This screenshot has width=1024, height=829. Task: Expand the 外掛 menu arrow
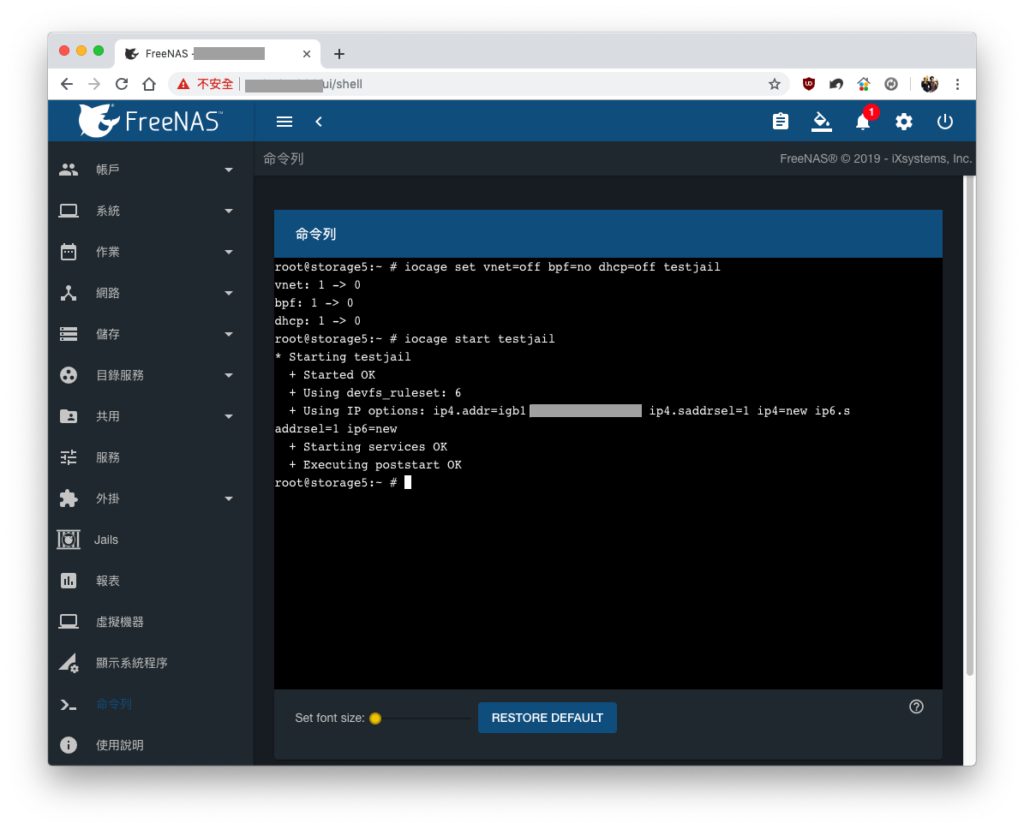[x=229, y=498]
